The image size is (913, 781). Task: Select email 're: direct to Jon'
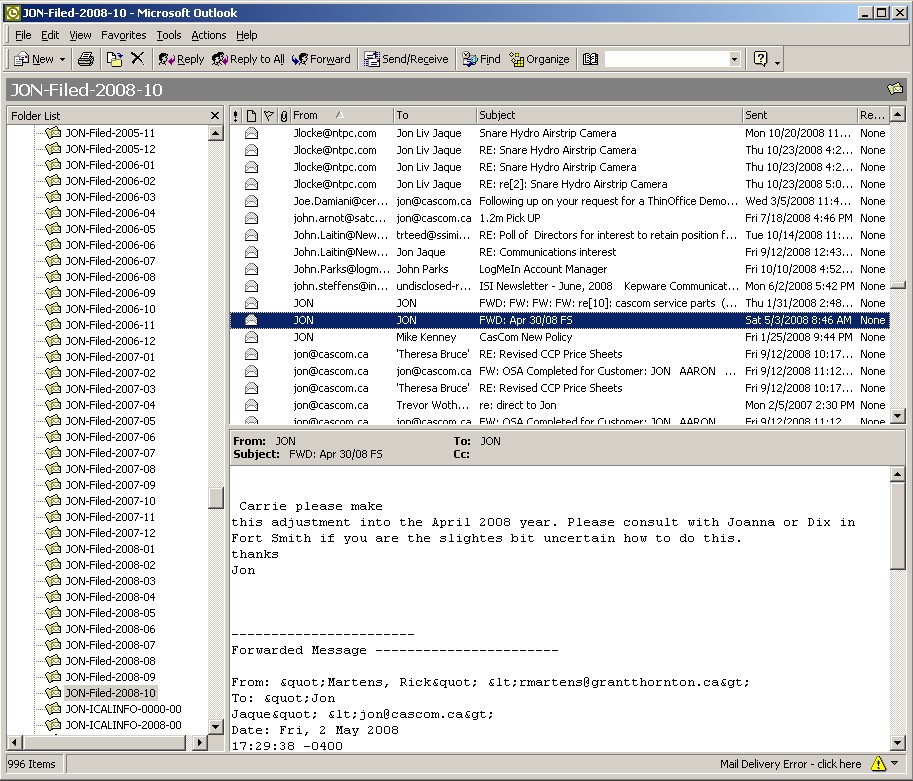[x=560, y=405]
